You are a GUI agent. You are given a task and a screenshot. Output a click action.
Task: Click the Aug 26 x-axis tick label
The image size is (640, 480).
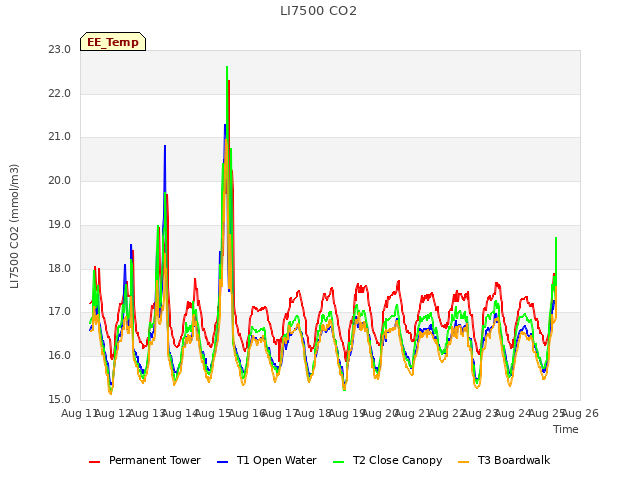click(x=580, y=413)
